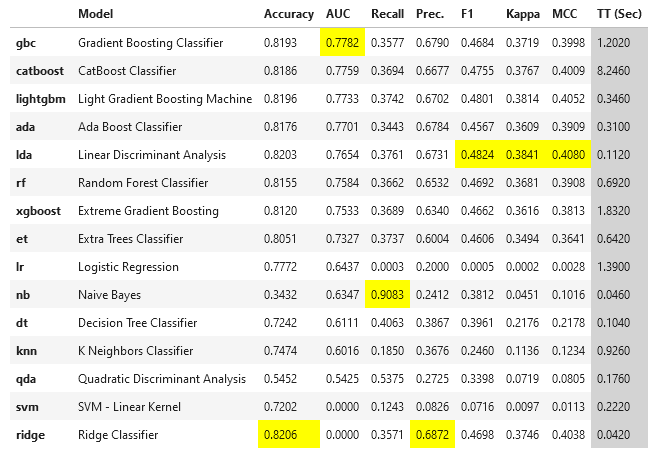Click xgboost TT value 1.8320
The width and height of the screenshot is (663, 460).
tap(613, 211)
